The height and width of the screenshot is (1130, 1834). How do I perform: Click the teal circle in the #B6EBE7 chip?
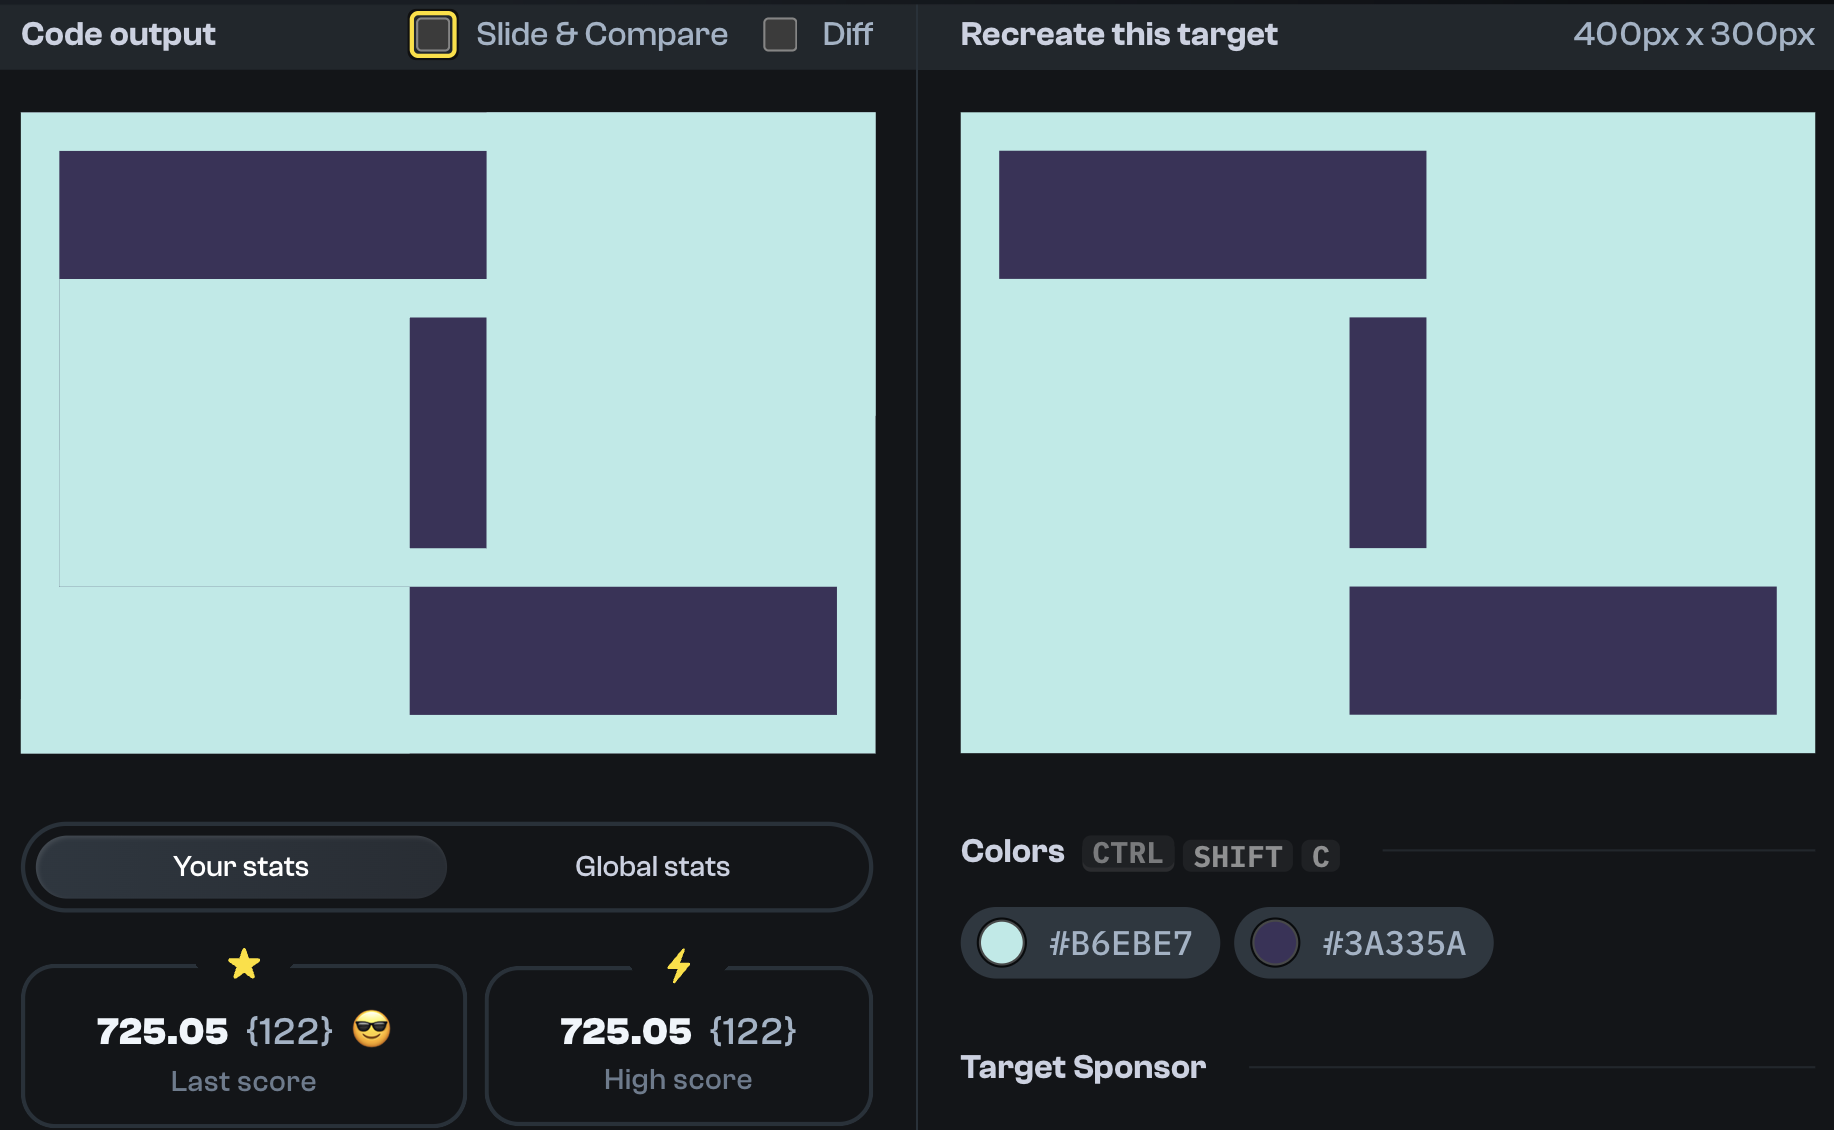coord(1001,941)
